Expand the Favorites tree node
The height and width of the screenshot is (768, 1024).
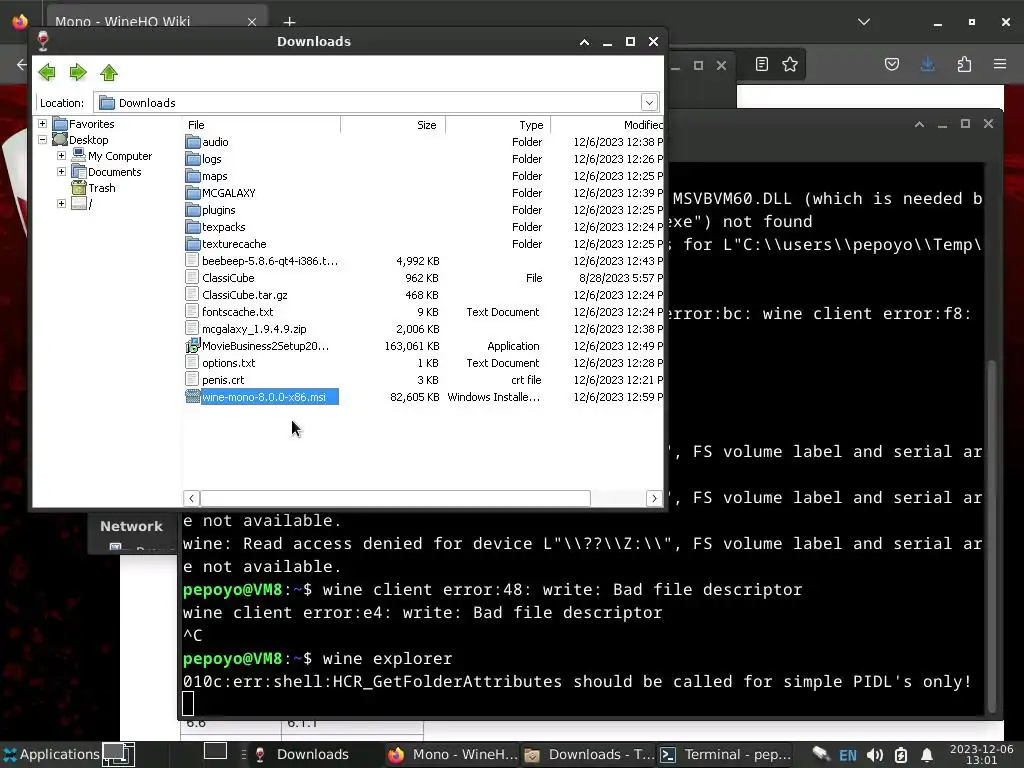click(x=42, y=123)
